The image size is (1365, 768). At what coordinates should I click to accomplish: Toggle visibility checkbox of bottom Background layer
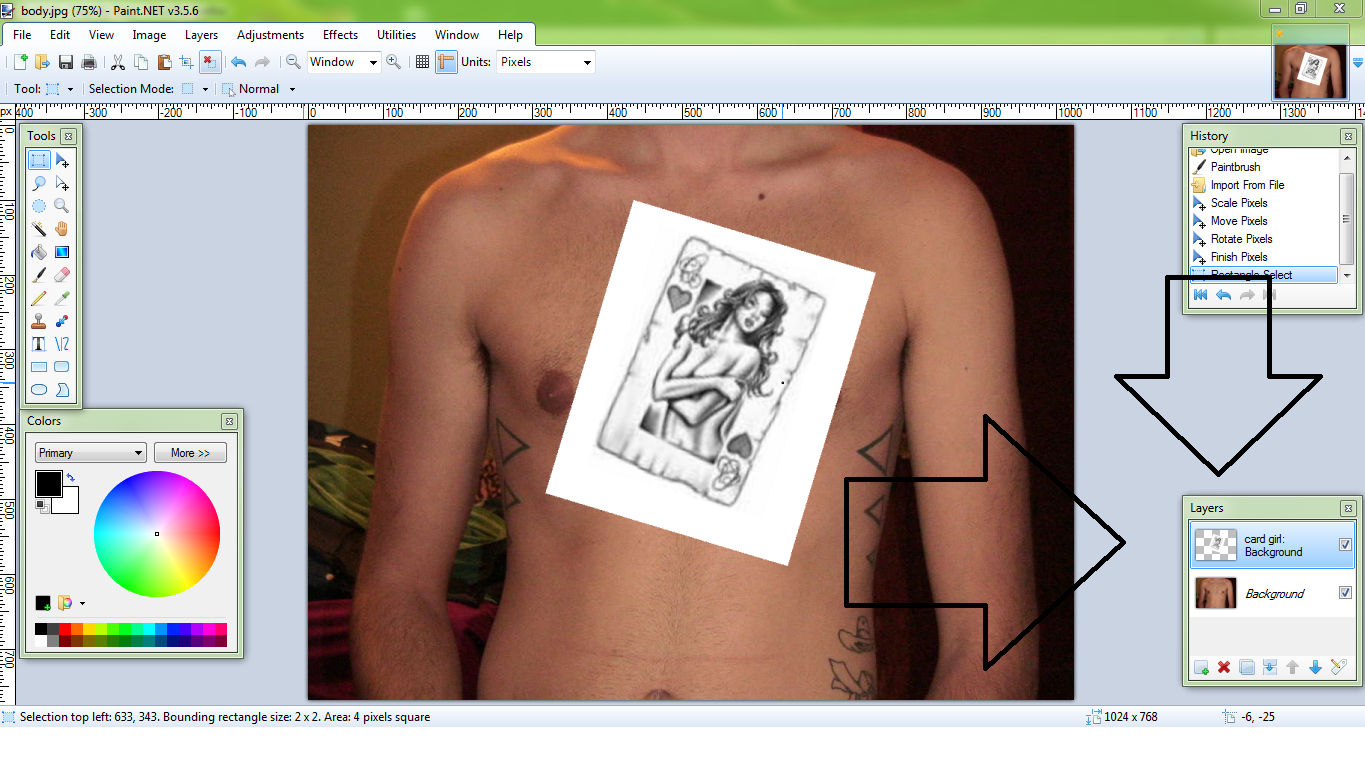point(1345,593)
